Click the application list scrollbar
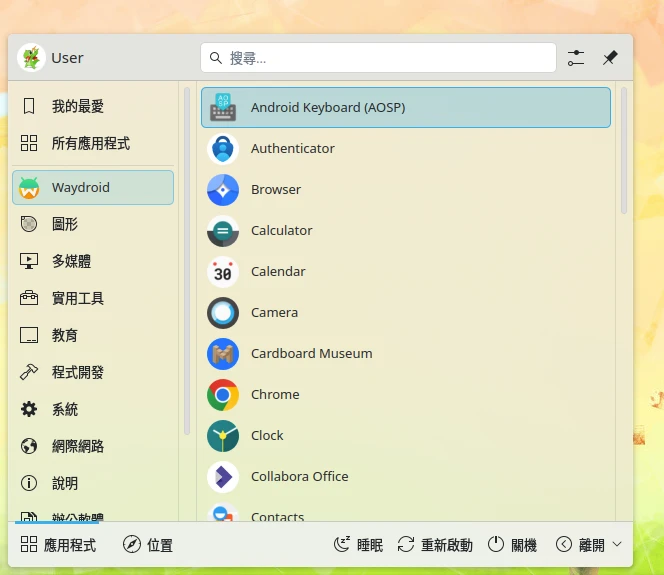Image resolution: width=664 pixels, height=575 pixels. [x=623, y=151]
